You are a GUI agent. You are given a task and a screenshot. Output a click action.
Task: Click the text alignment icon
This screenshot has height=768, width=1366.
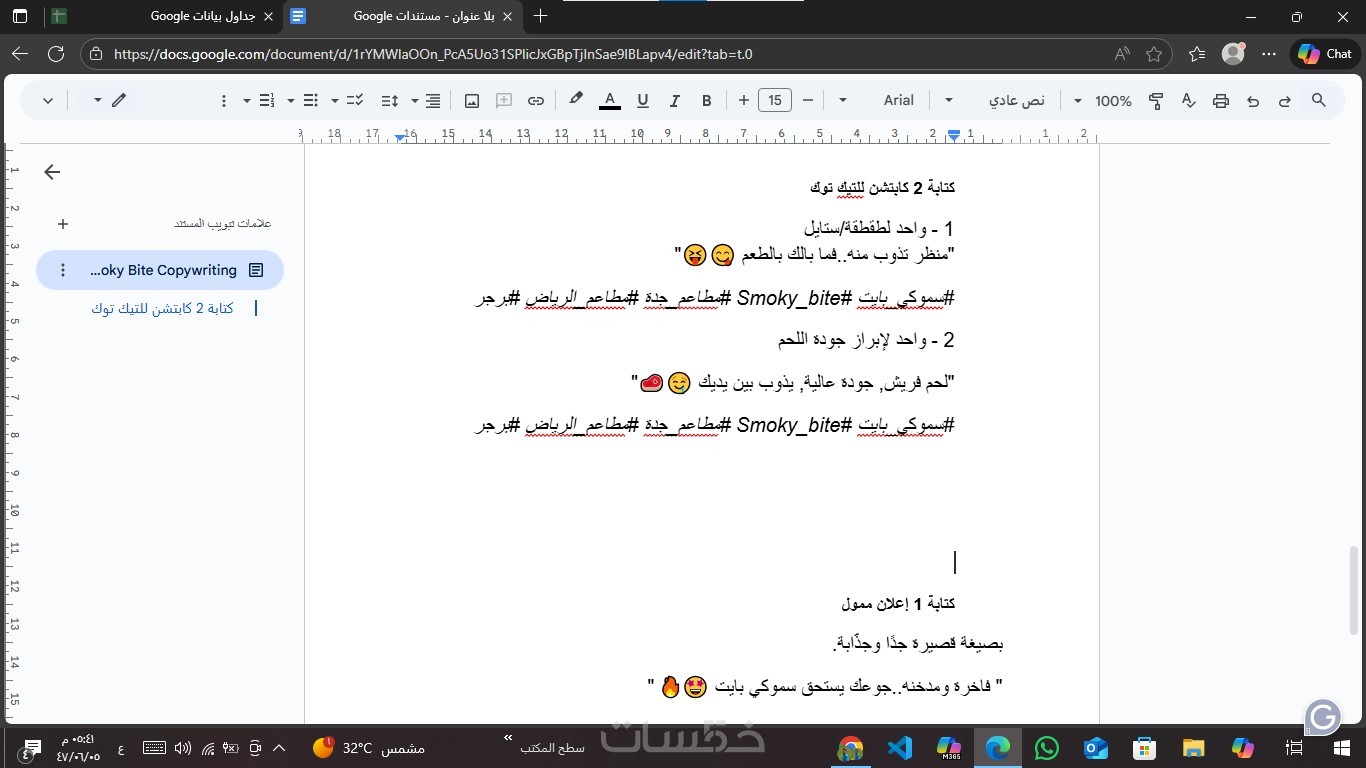(x=433, y=100)
